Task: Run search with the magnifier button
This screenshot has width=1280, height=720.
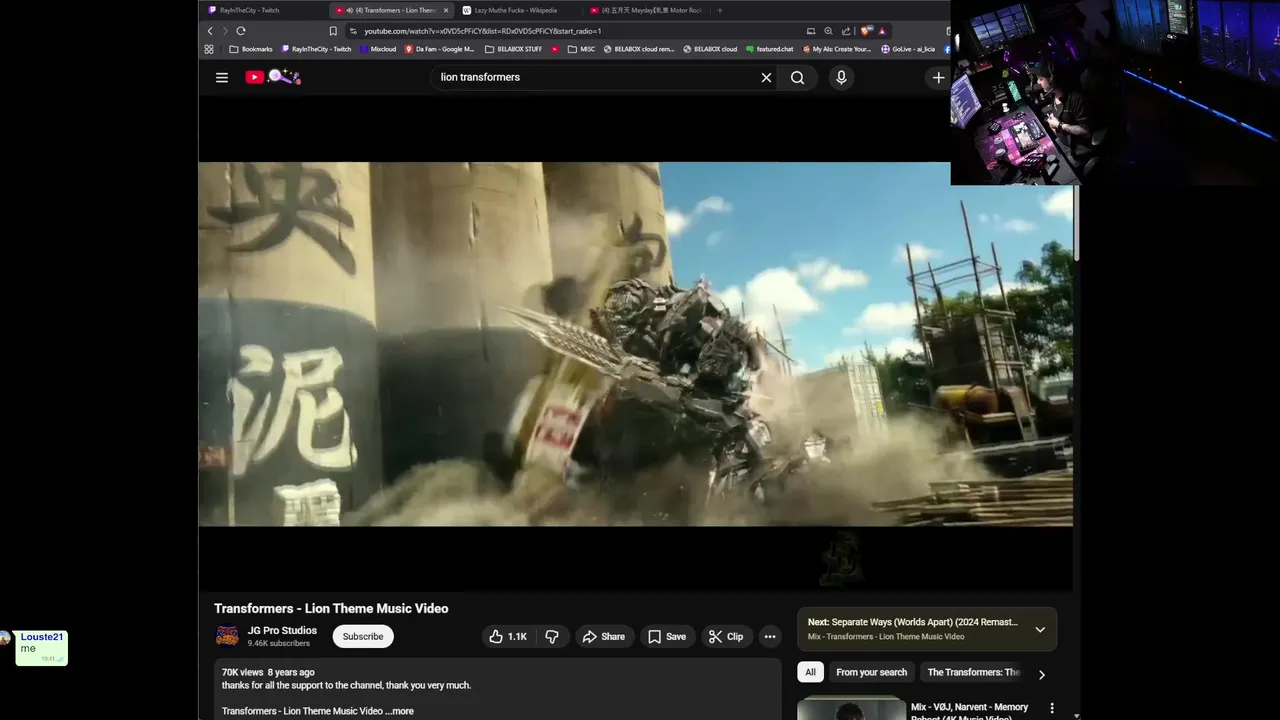Action: coord(797,77)
